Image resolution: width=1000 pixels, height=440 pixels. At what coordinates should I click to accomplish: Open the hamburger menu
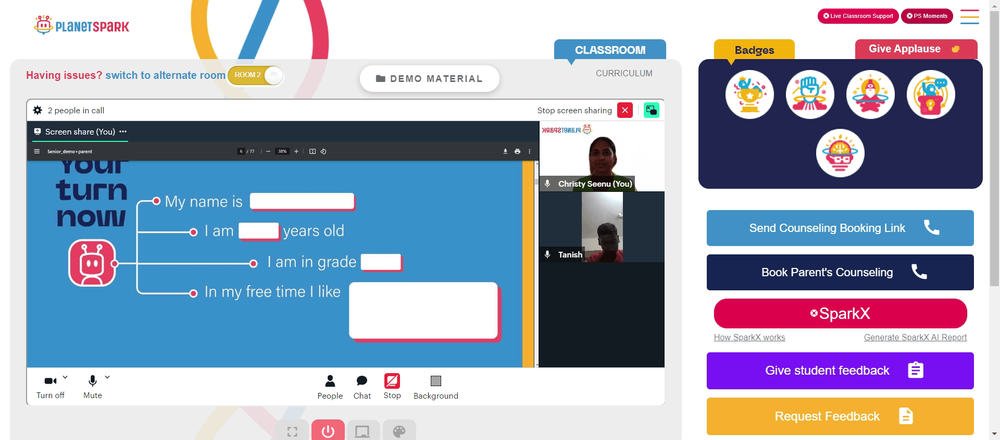tap(969, 17)
